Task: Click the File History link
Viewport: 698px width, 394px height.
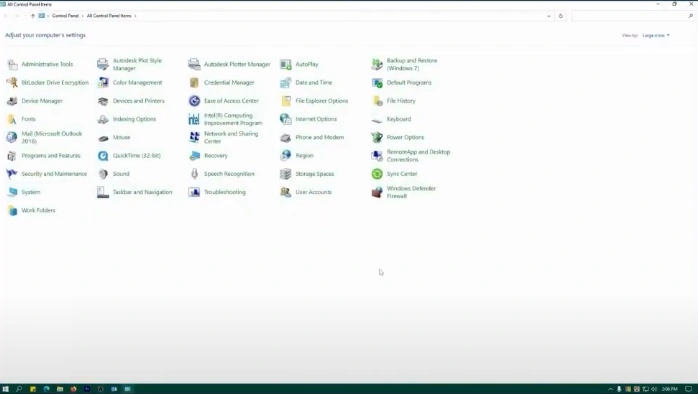Action: coord(401,101)
